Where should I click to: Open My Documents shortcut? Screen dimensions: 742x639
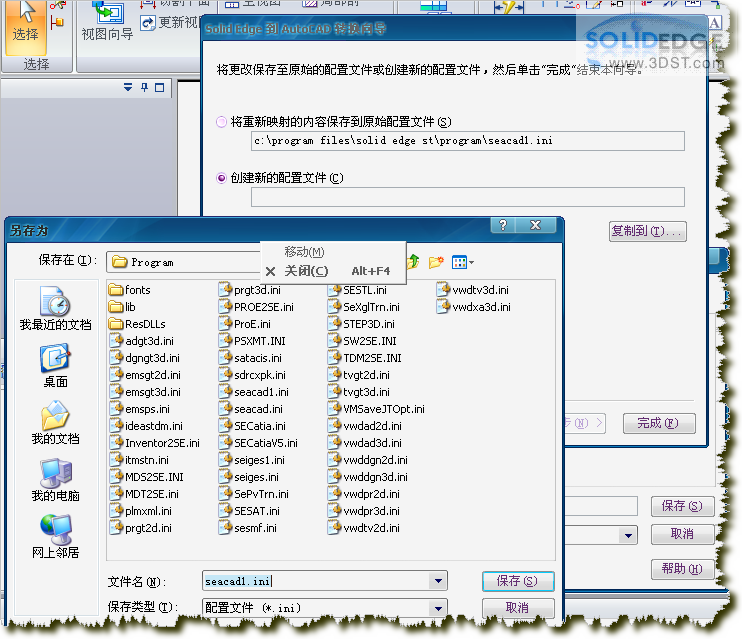[x=55, y=423]
